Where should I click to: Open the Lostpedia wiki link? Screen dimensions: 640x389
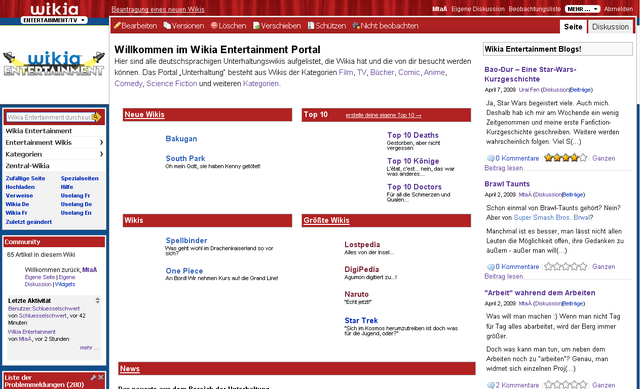click(x=362, y=245)
